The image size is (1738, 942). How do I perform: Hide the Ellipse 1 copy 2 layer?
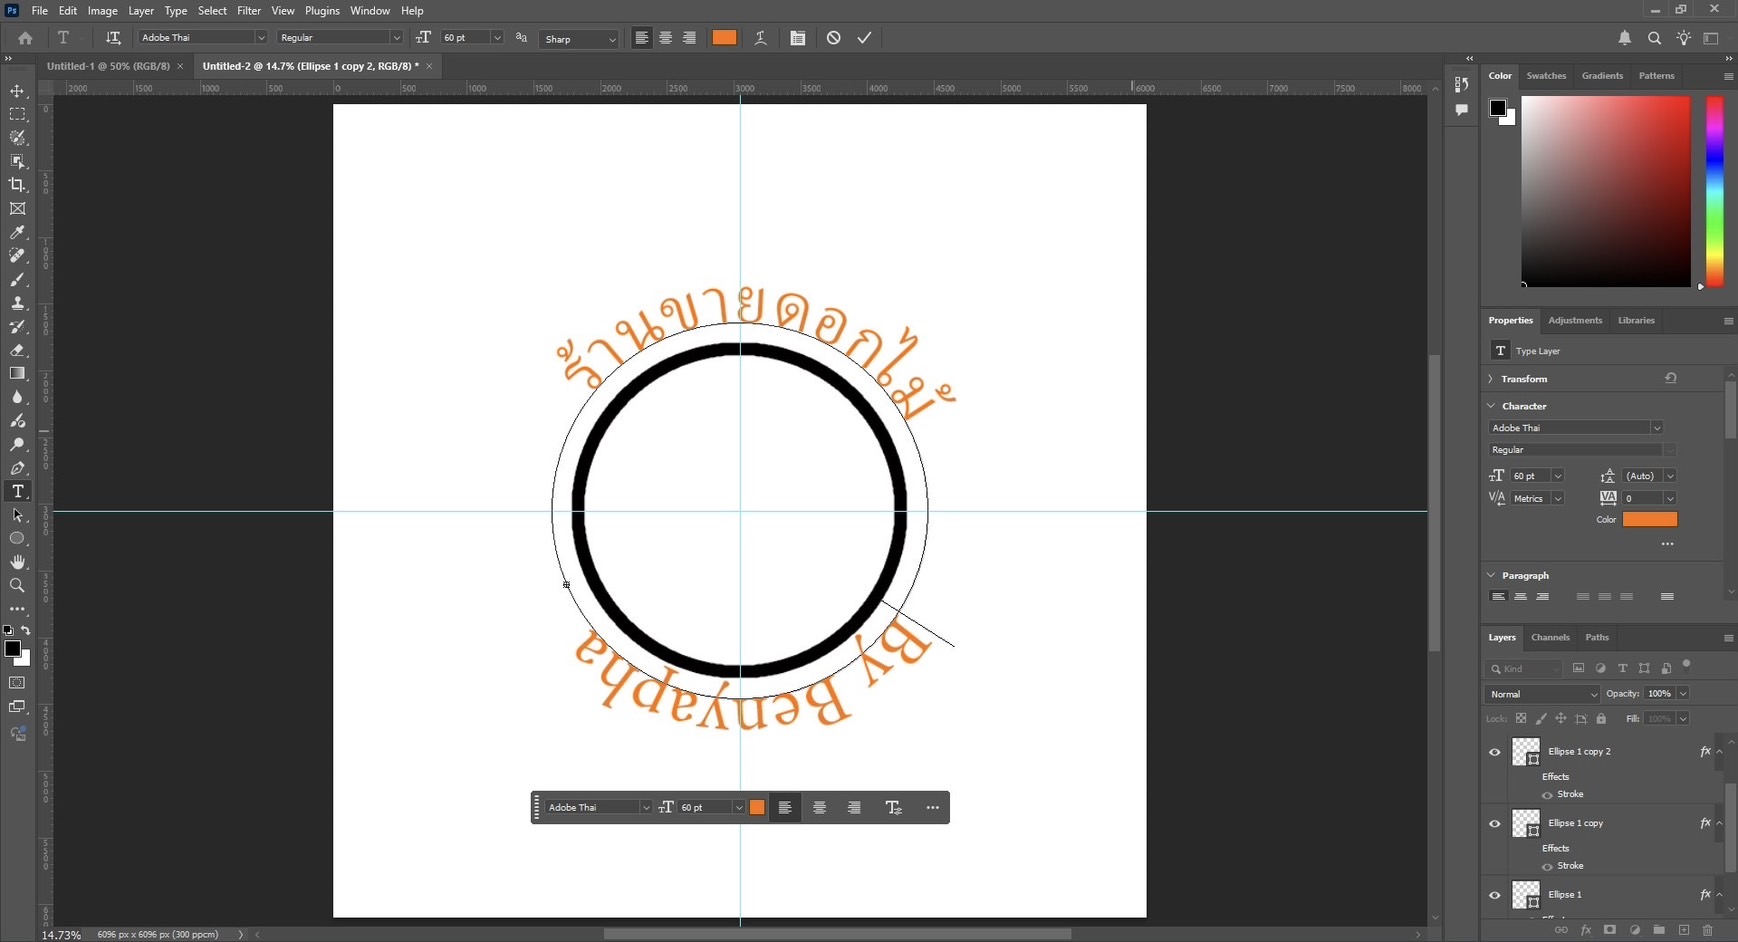point(1494,752)
